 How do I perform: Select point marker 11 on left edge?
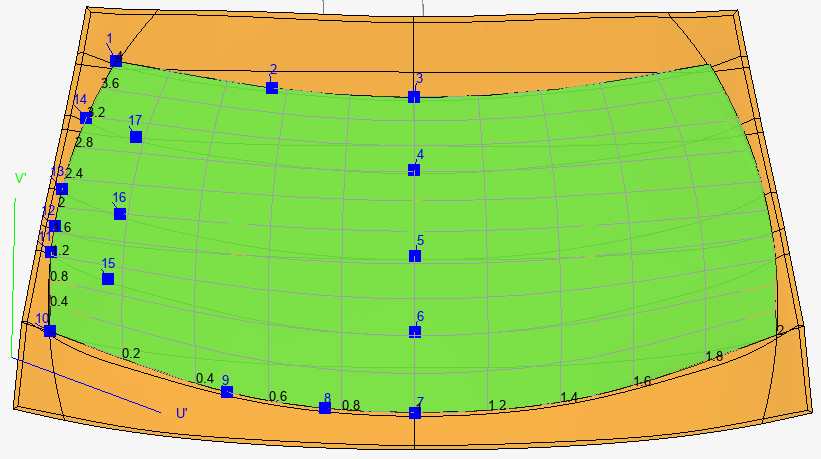click(x=51, y=251)
